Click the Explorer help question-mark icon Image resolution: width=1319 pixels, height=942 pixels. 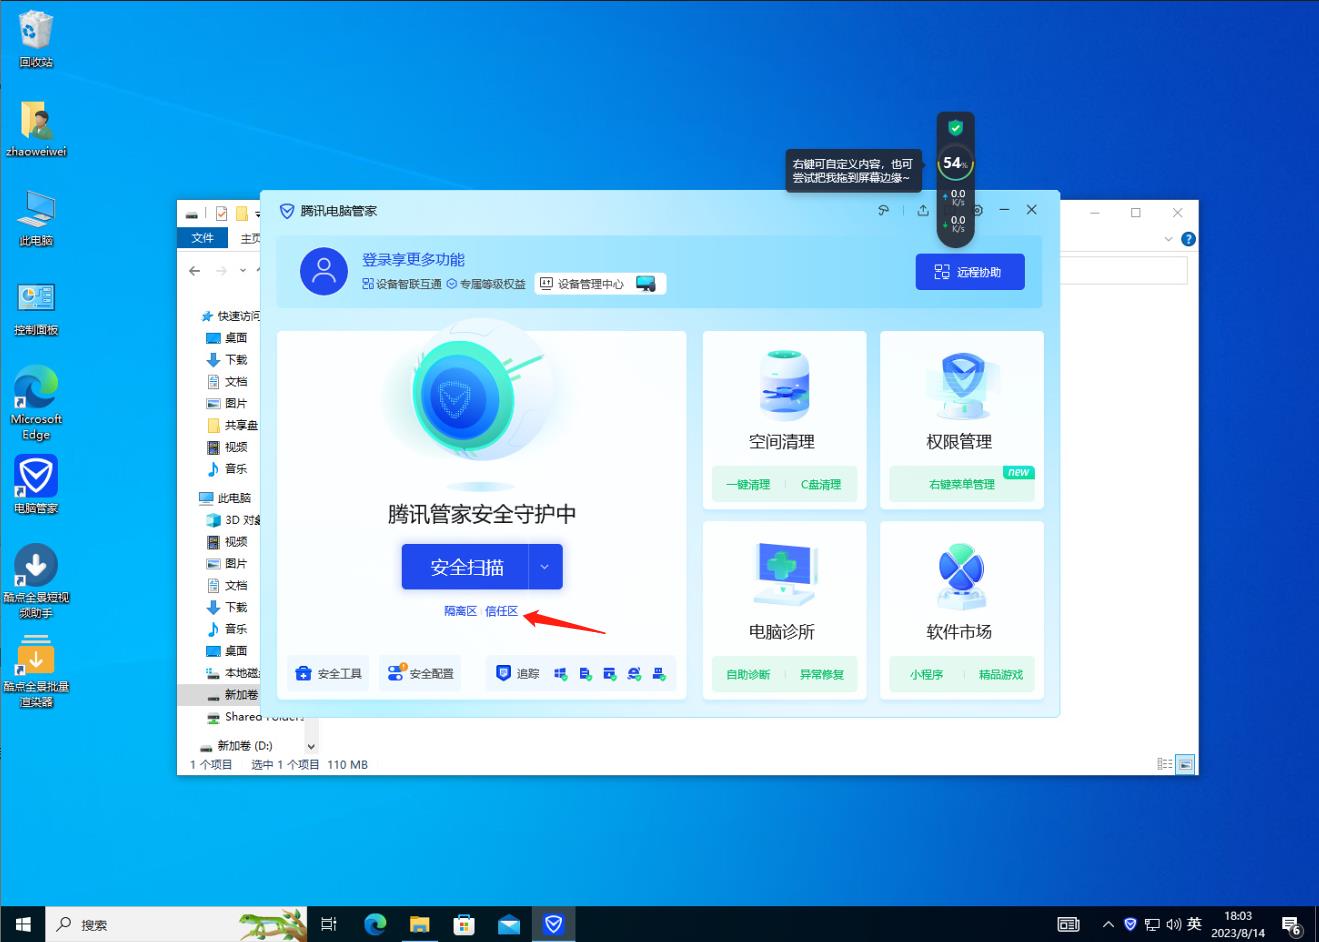coord(1188,239)
